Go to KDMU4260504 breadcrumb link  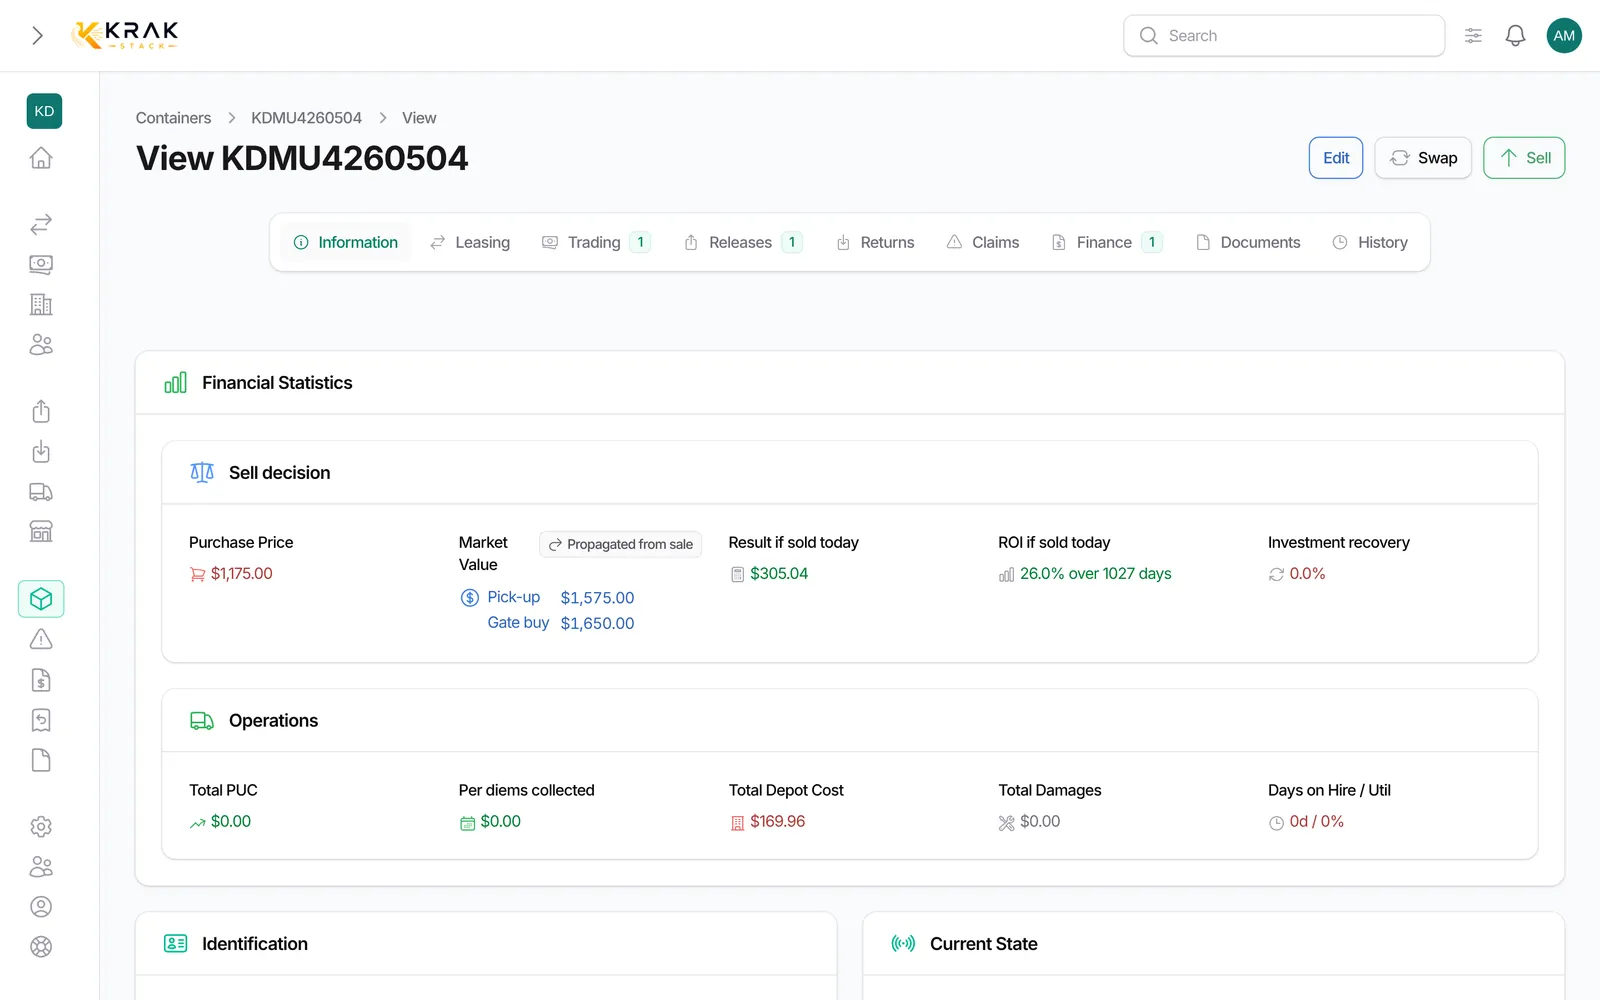point(306,118)
